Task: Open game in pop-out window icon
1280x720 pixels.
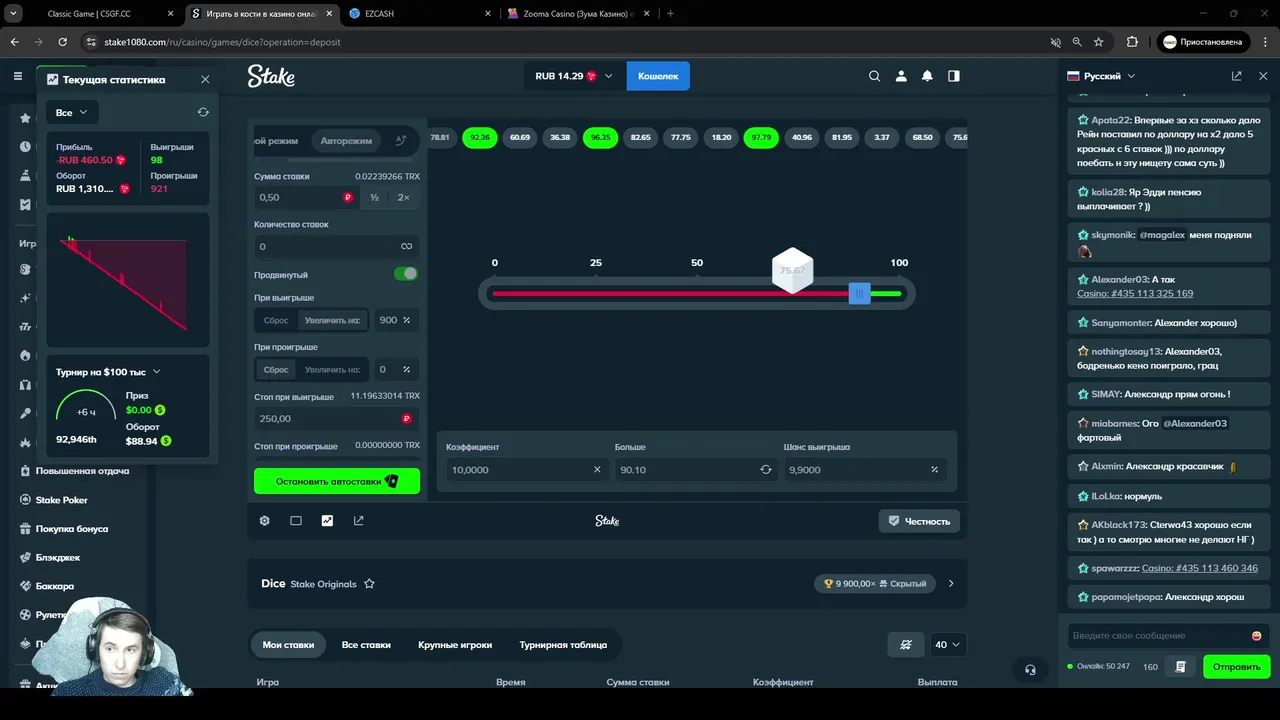Action: (x=358, y=521)
